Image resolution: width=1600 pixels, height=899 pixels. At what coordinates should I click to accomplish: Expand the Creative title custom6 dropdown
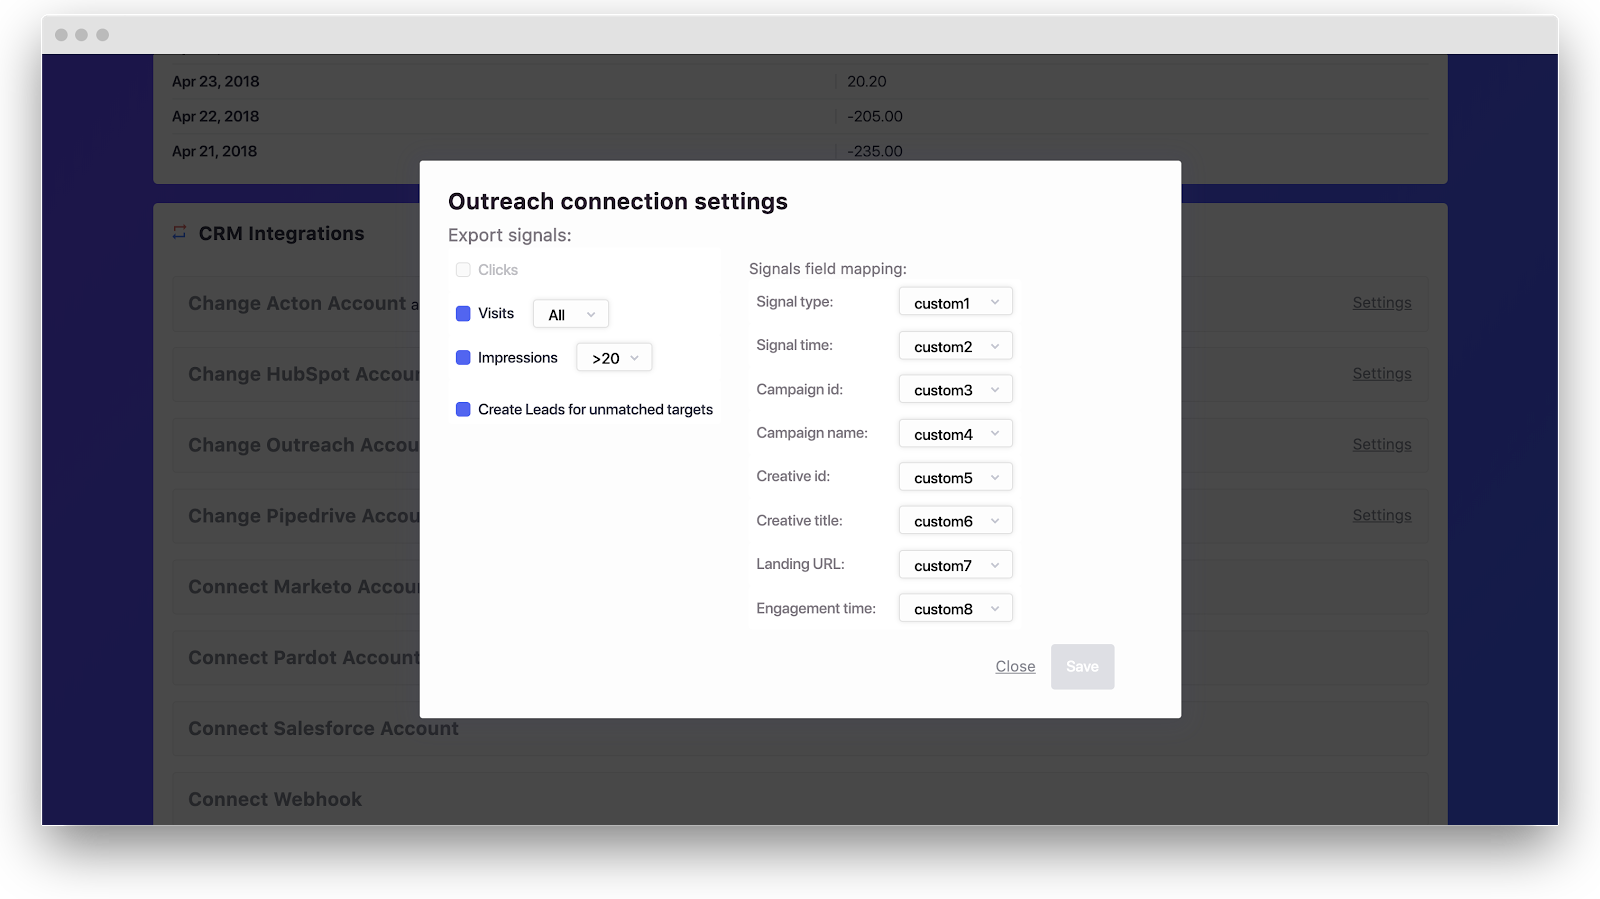tap(955, 521)
